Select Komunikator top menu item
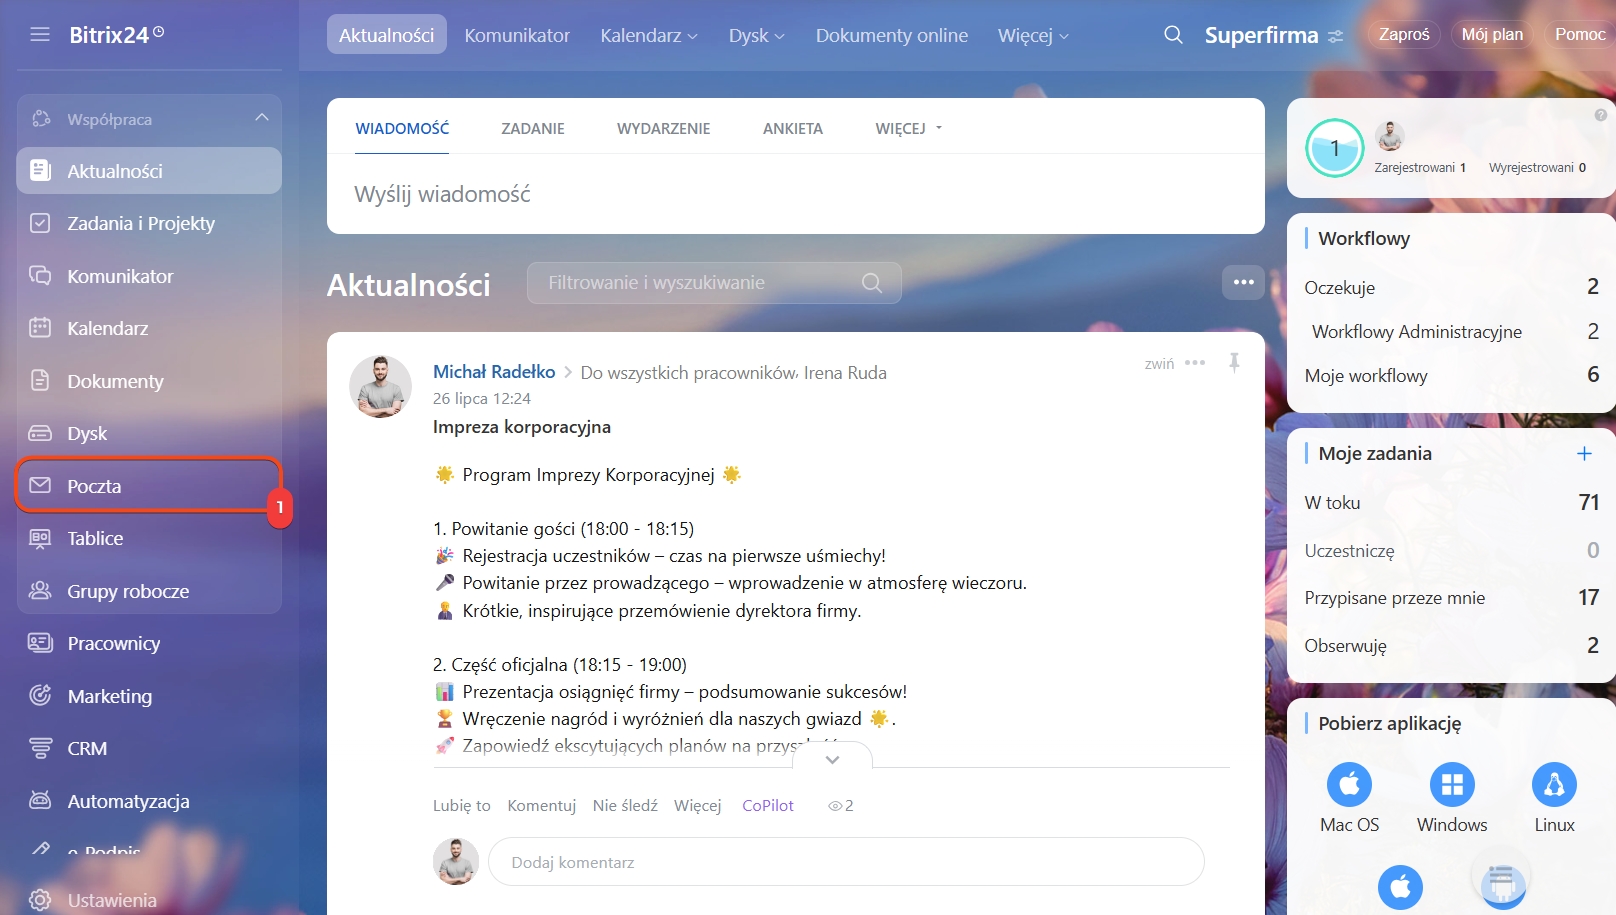The width and height of the screenshot is (1616, 915). (517, 35)
